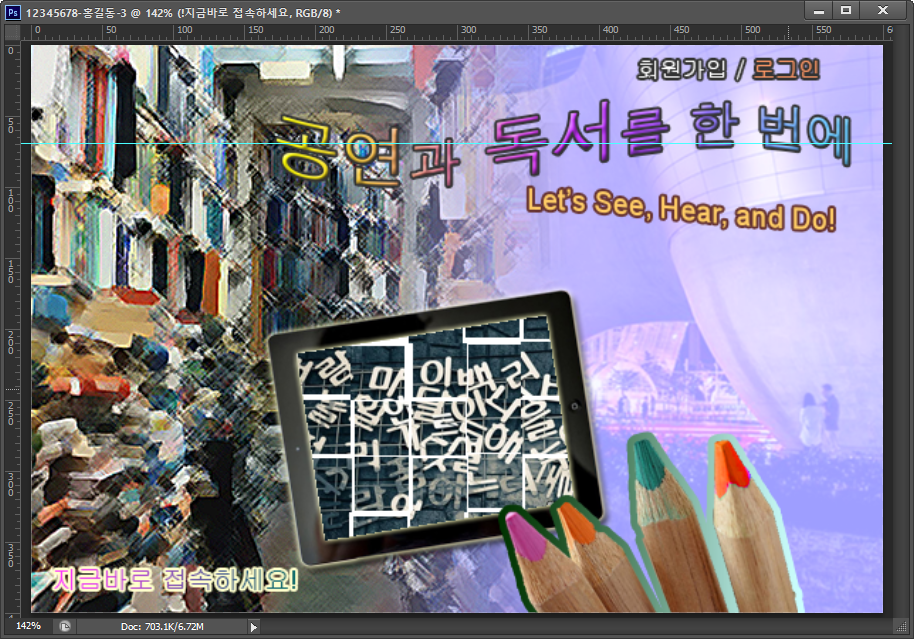The image size is (914, 639).
Task: Maximize the document window
Action: pos(846,10)
